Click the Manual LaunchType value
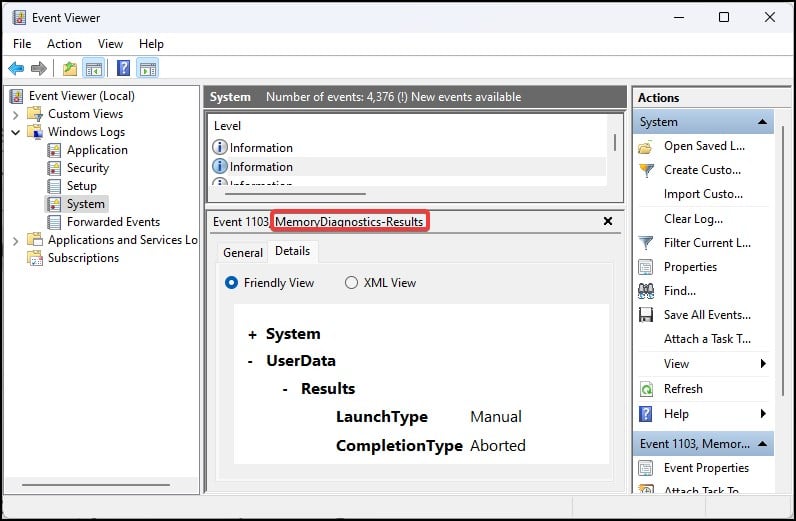The image size is (796, 521). [495, 417]
